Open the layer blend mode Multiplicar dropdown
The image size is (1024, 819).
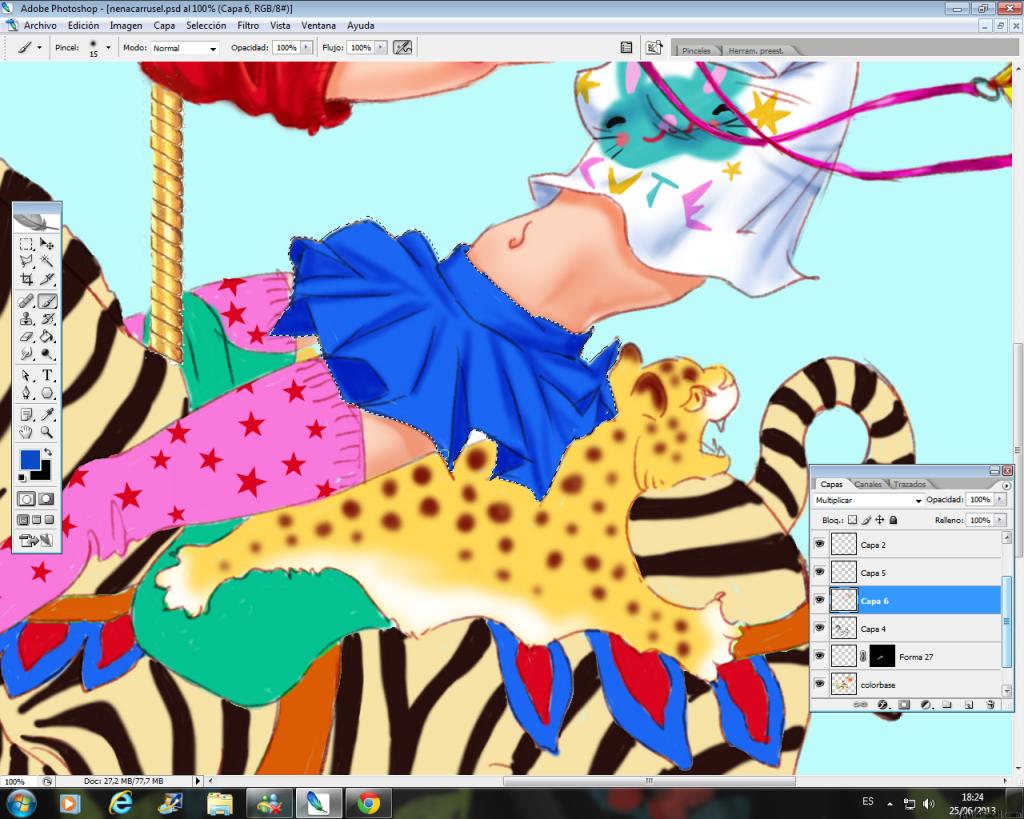(x=868, y=500)
